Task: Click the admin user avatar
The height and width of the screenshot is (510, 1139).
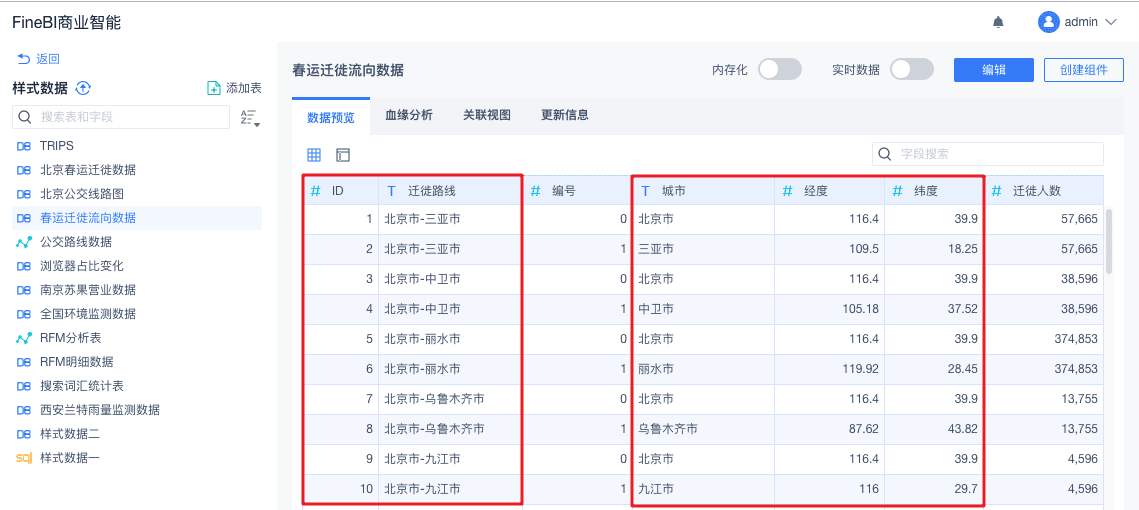Action: click(1048, 22)
